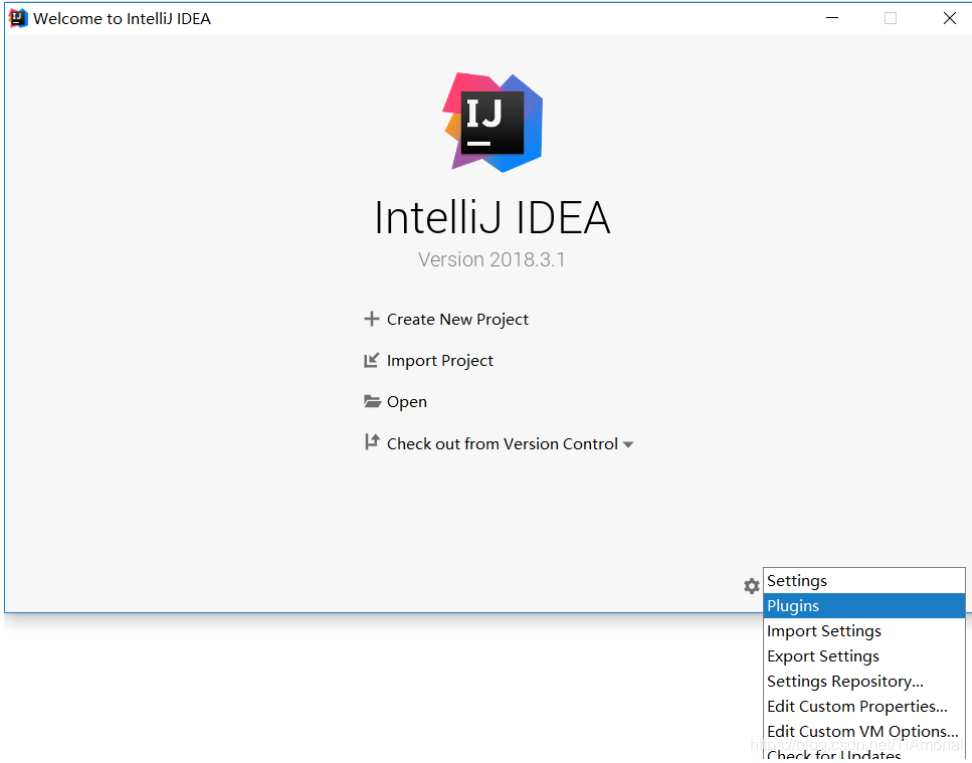Click the plus icon beside Create New Project
The width and height of the screenshot is (972, 763).
(x=371, y=319)
